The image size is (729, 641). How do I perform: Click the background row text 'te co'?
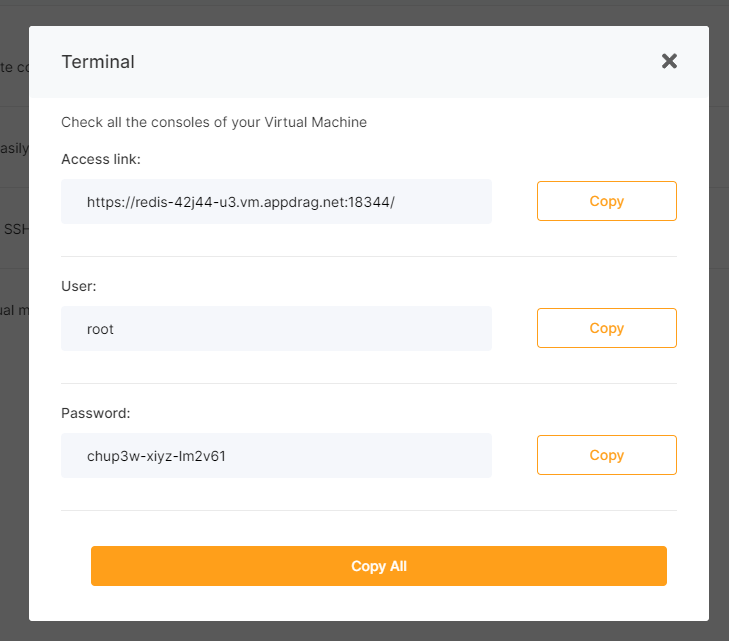(14, 68)
